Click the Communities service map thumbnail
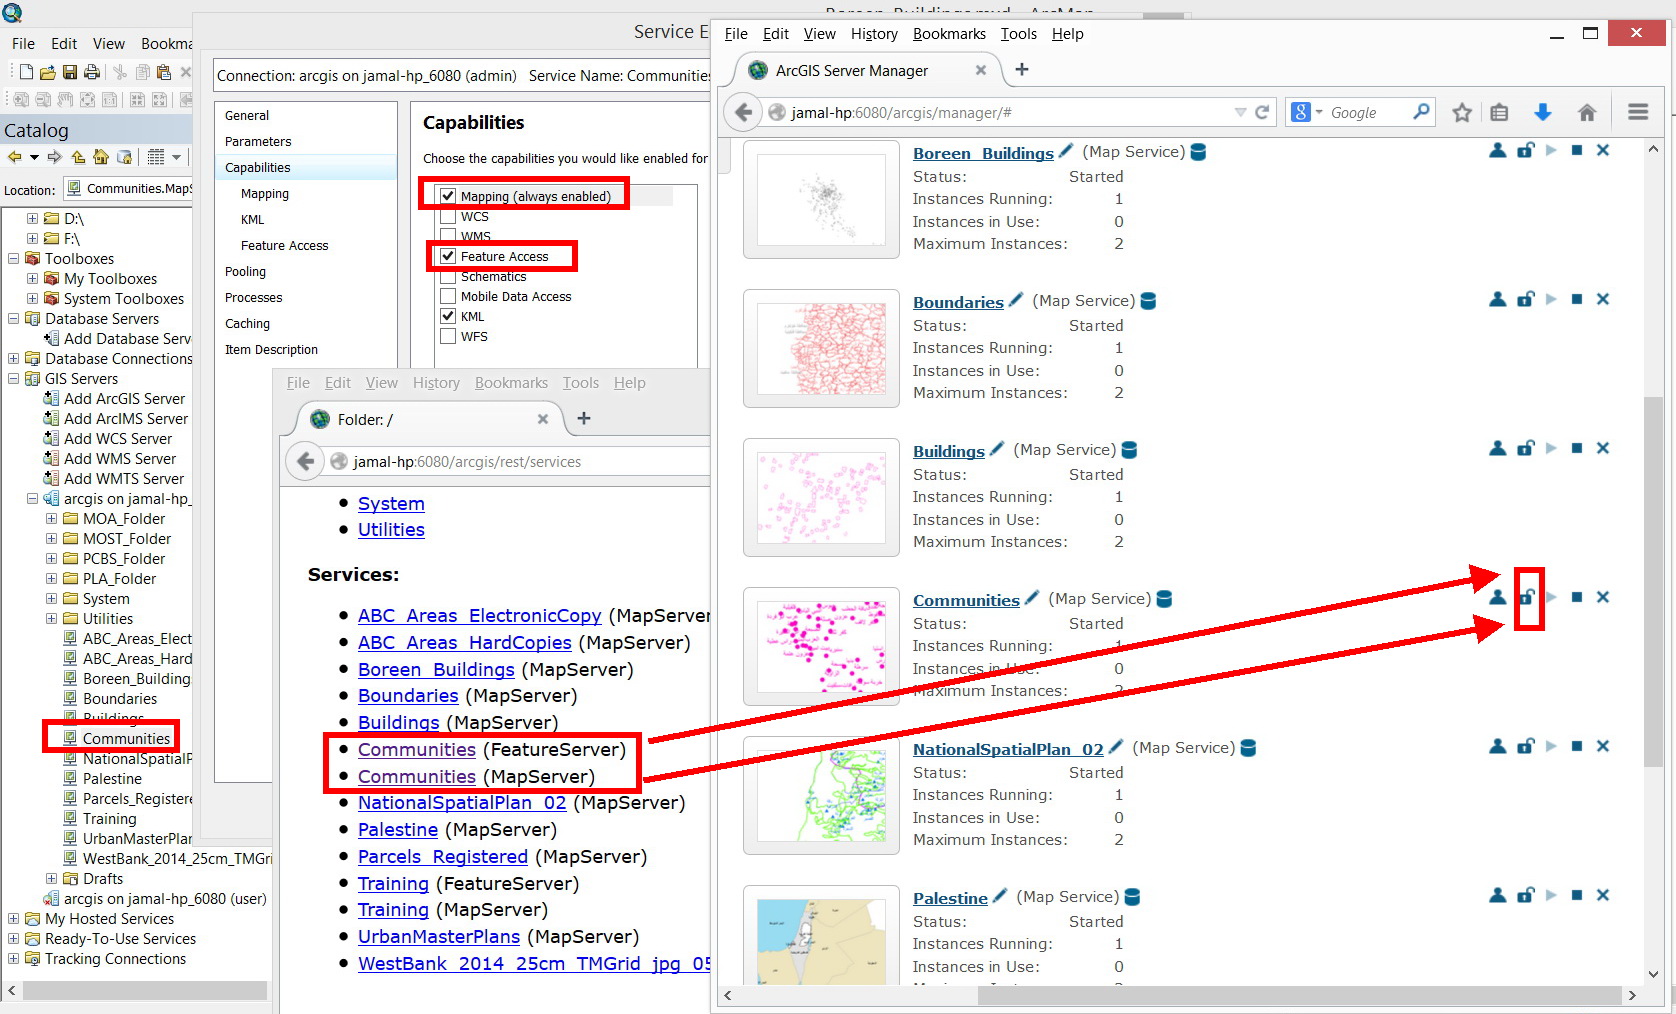Image resolution: width=1676 pixels, height=1014 pixels. coord(821,647)
